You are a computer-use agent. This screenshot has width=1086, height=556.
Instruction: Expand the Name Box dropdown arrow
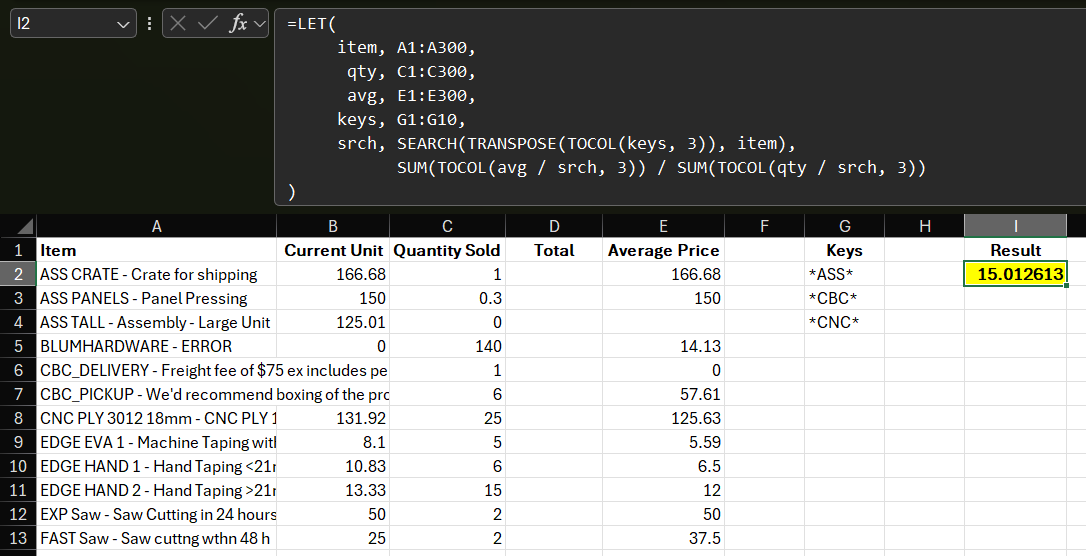click(123, 24)
